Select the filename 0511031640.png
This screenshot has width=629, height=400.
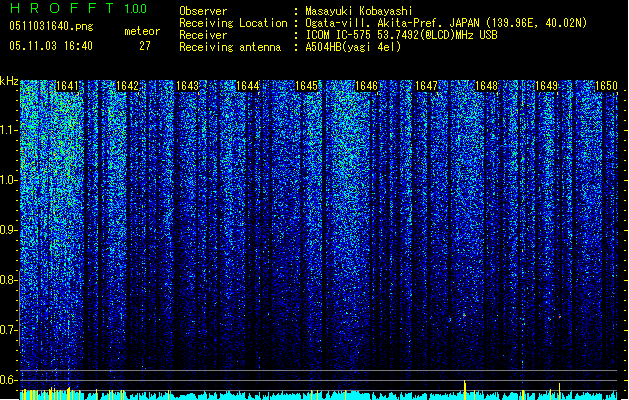tap(51, 26)
